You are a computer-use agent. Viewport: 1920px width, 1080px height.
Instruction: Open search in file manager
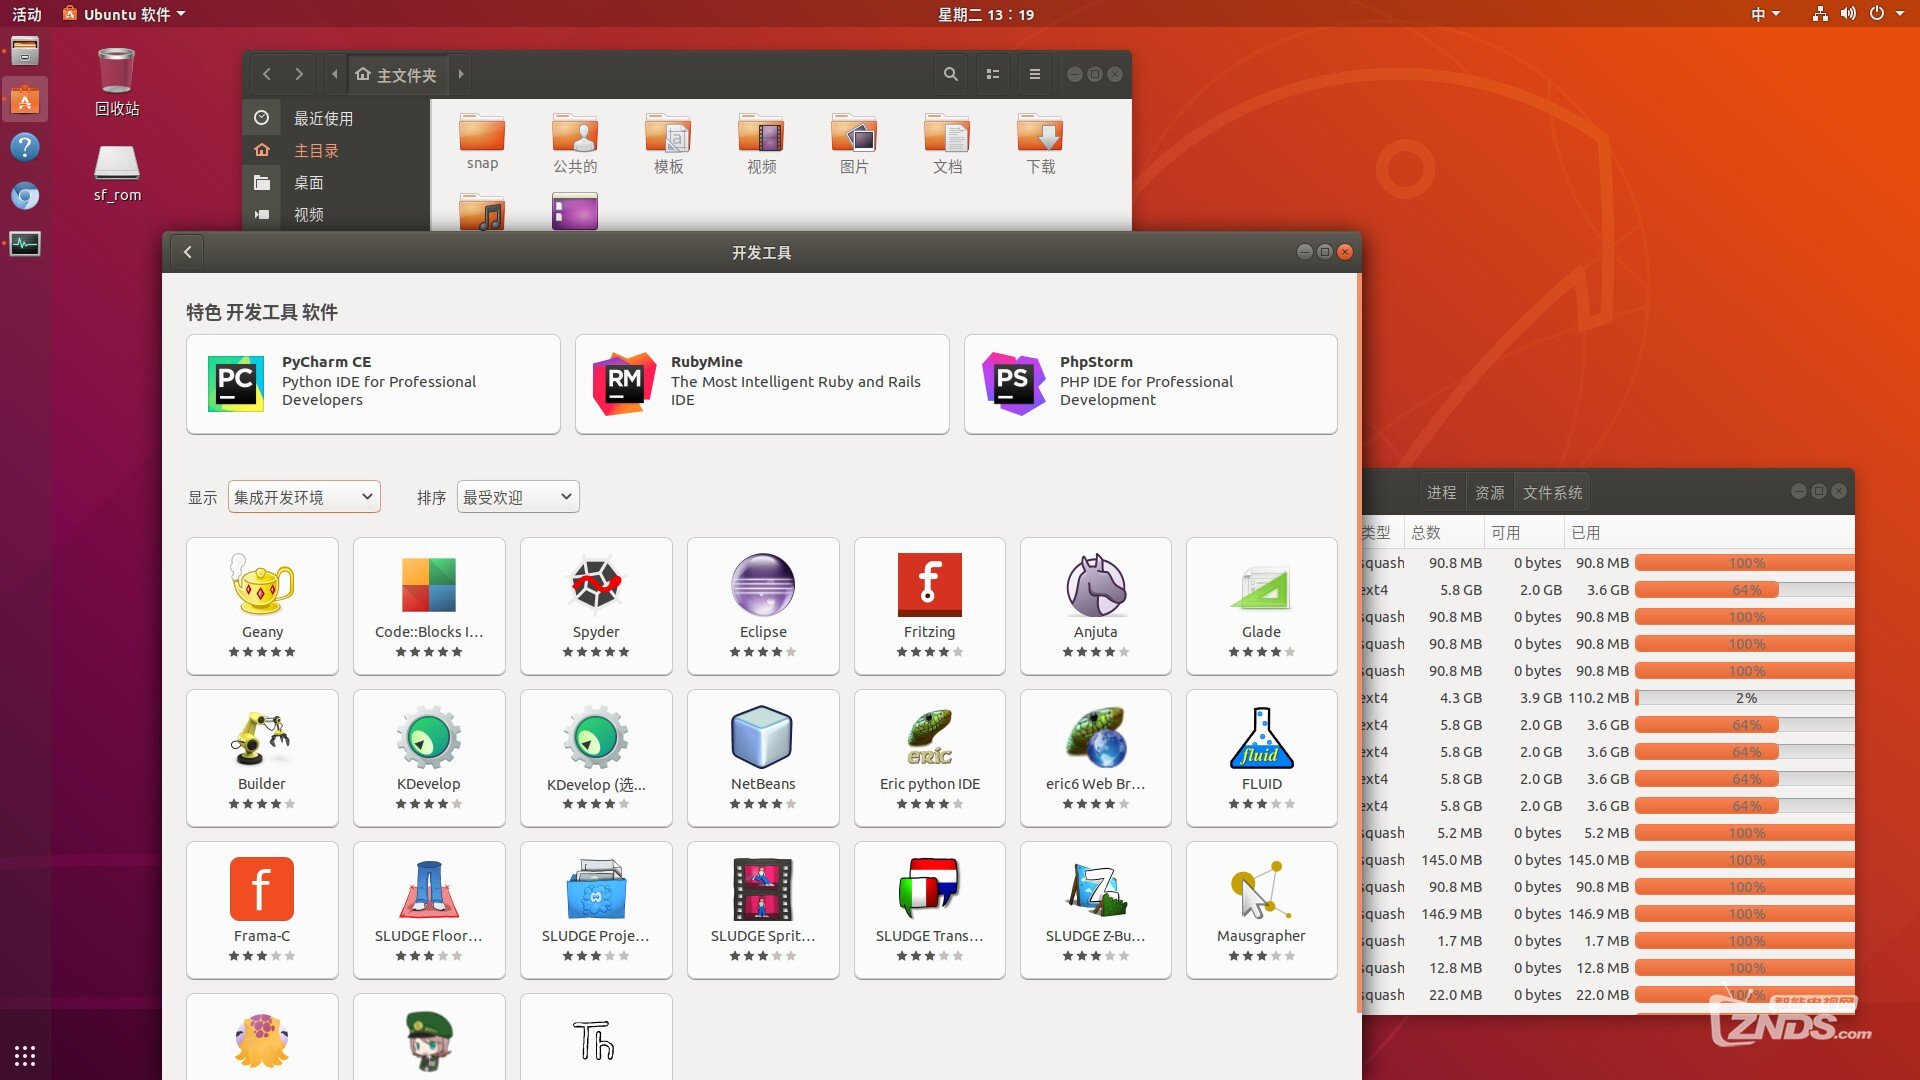(x=951, y=74)
